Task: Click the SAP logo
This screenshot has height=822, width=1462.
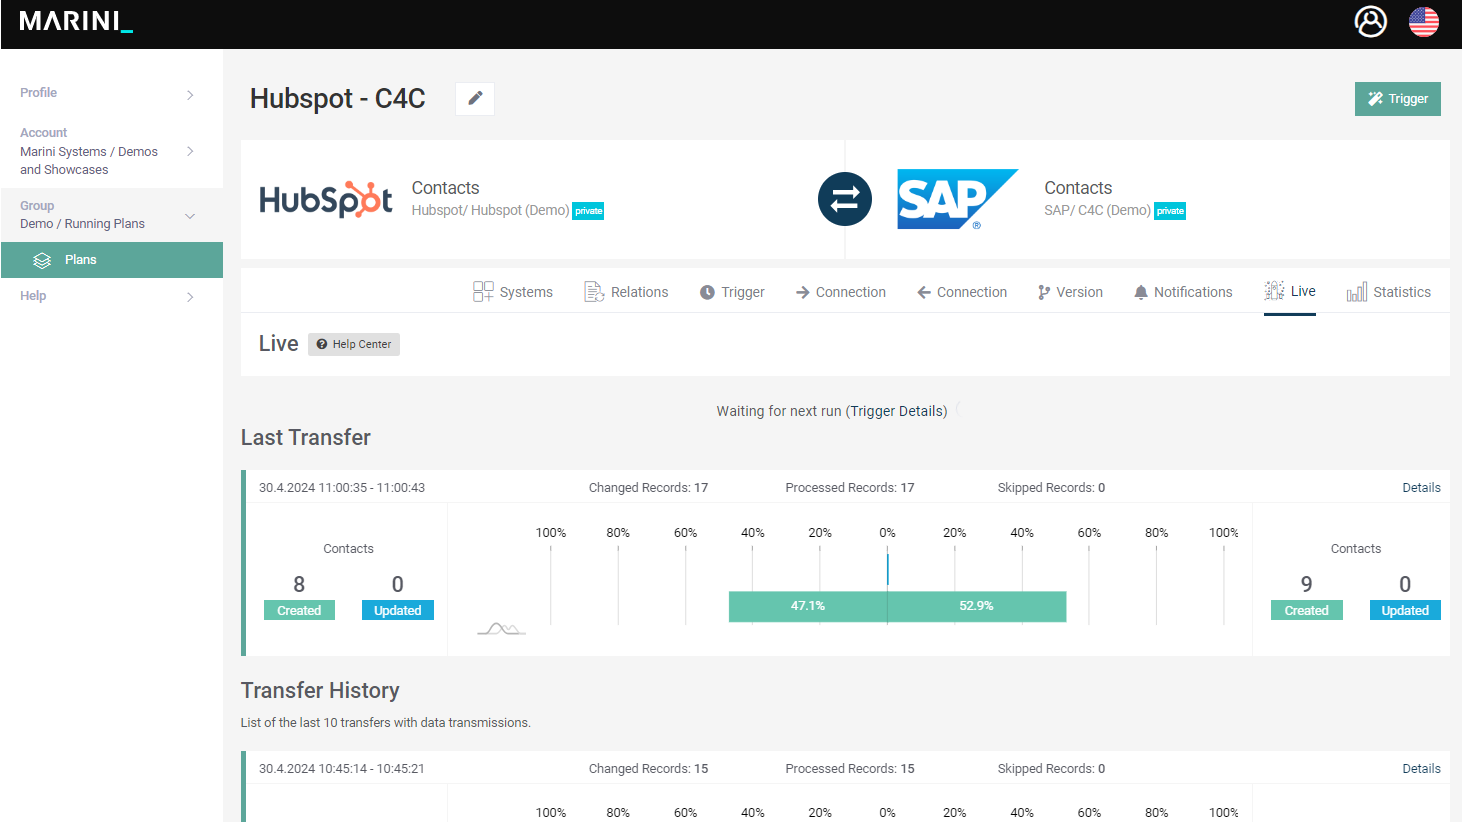Action: coord(956,199)
